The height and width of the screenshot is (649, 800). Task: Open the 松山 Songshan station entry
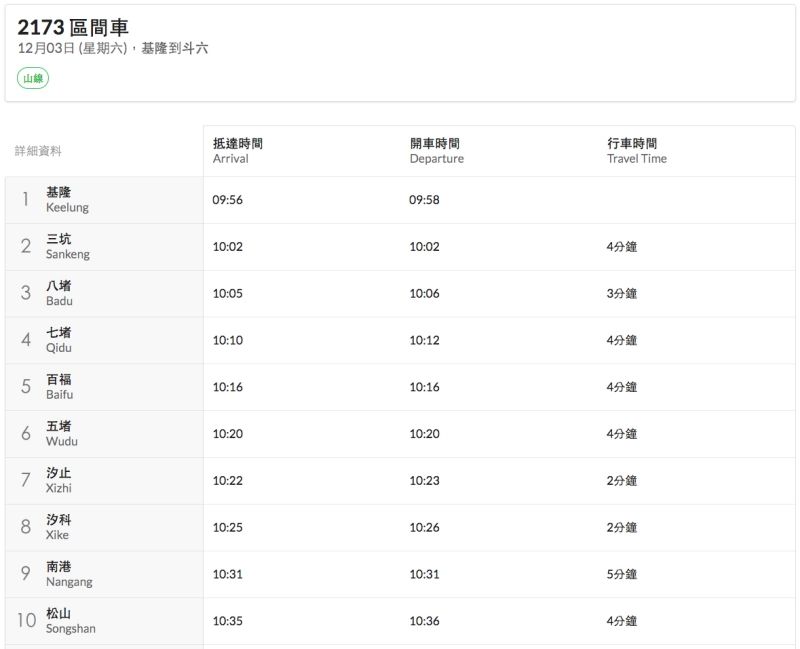coord(70,621)
